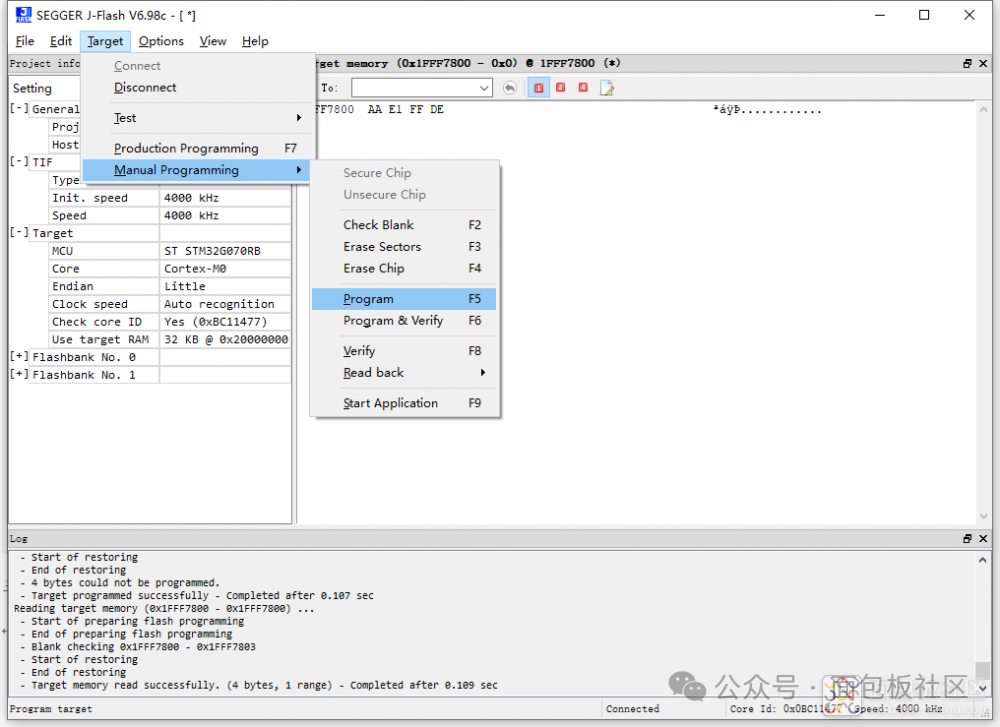This screenshot has width=1000, height=727.
Task: Switch memory view to 2-byte width
Action: click(x=561, y=88)
